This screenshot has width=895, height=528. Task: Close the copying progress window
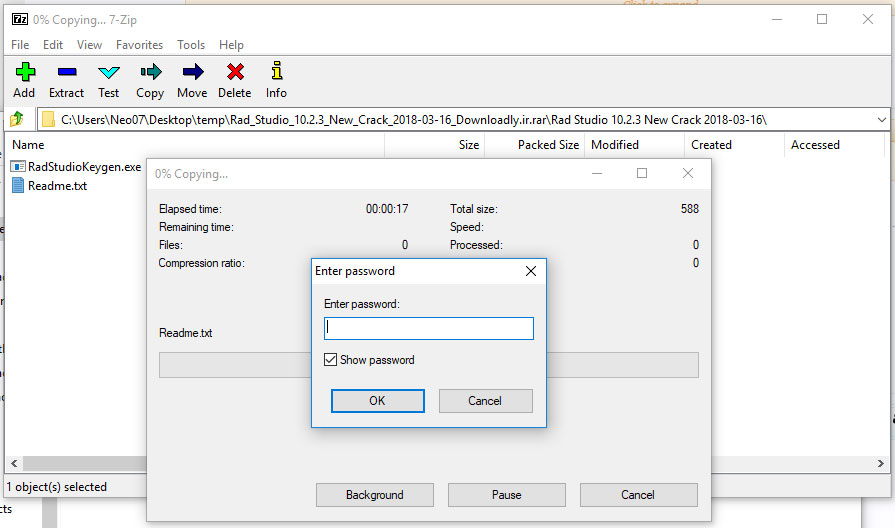click(x=688, y=173)
